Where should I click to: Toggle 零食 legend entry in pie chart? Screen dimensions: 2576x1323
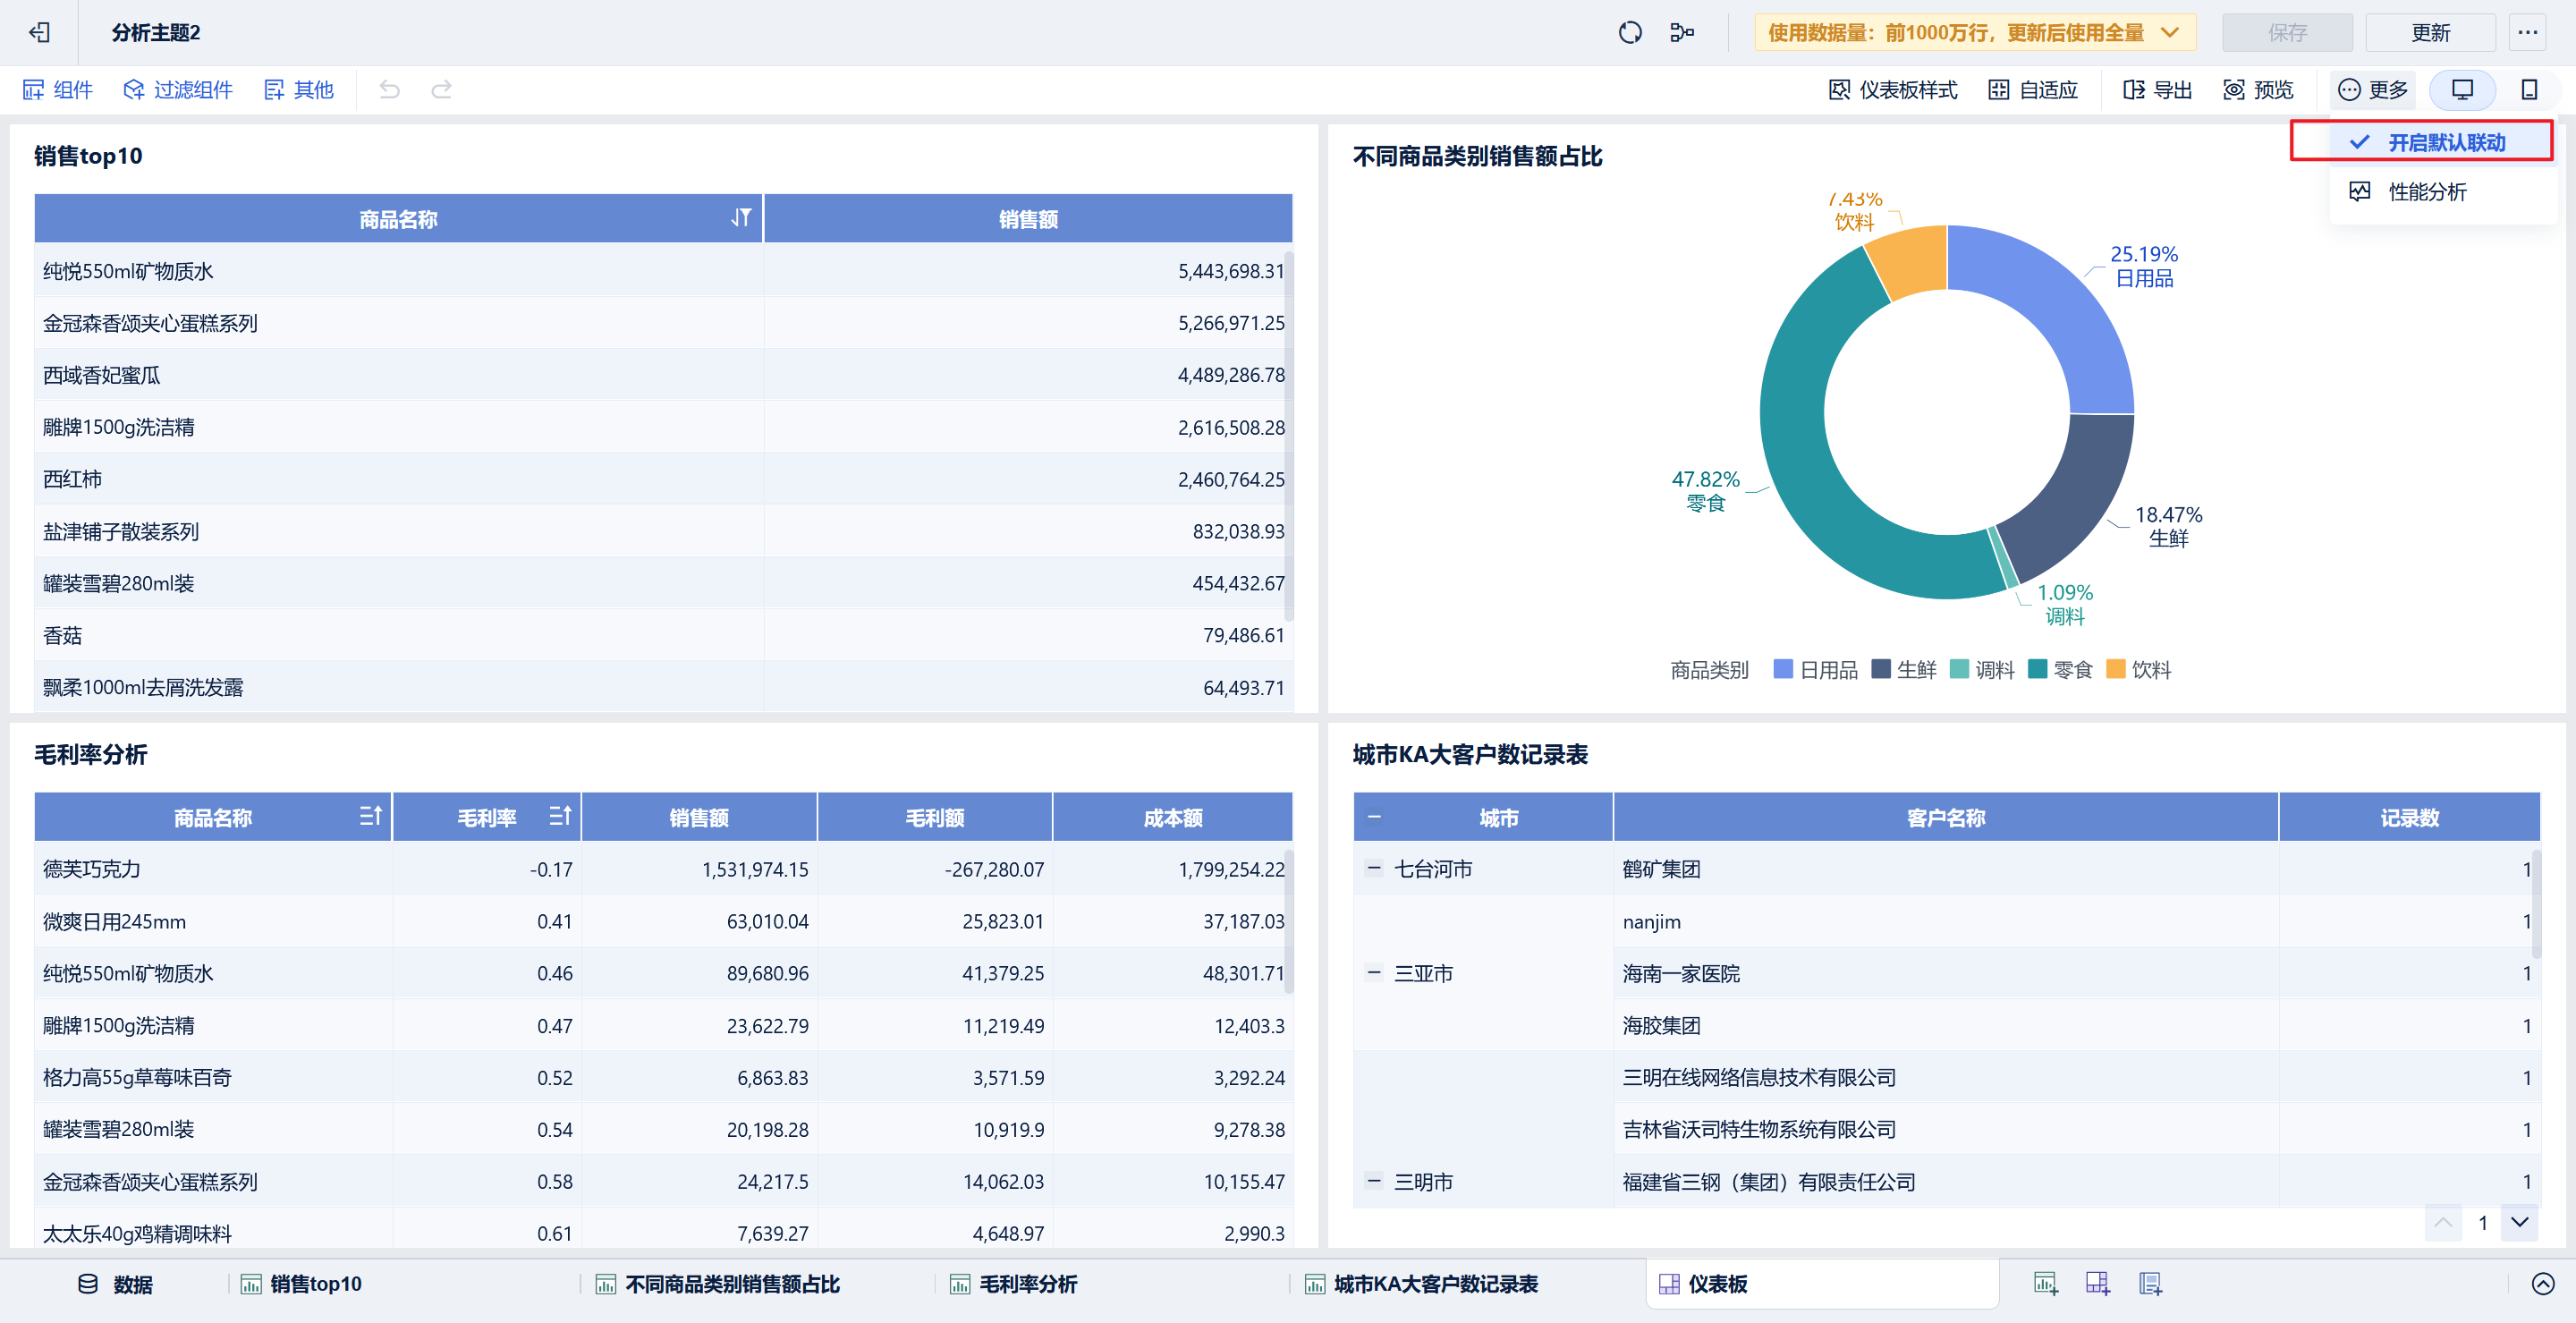point(2060,669)
